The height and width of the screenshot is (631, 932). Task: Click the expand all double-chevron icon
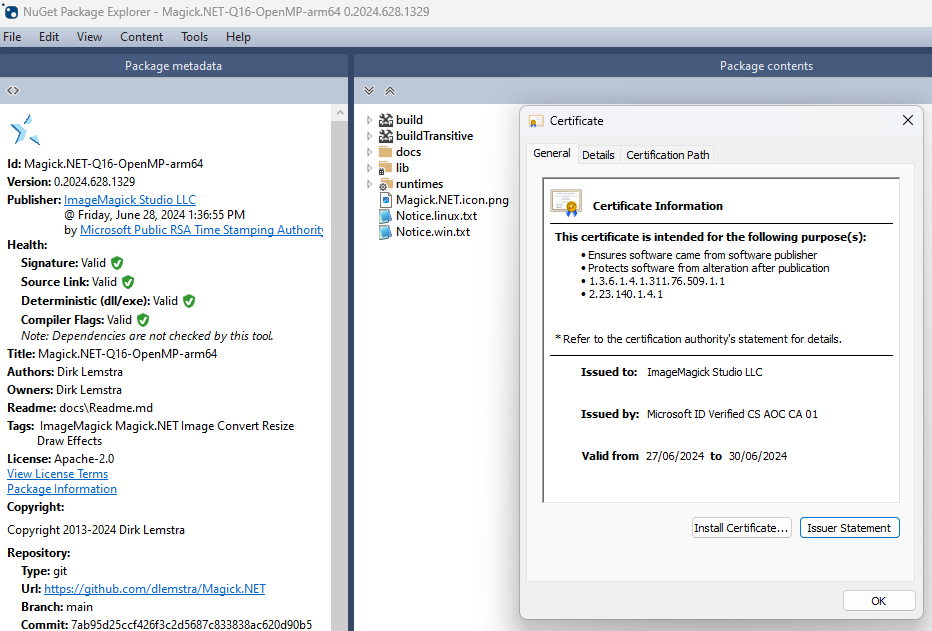pyautogui.click(x=369, y=91)
